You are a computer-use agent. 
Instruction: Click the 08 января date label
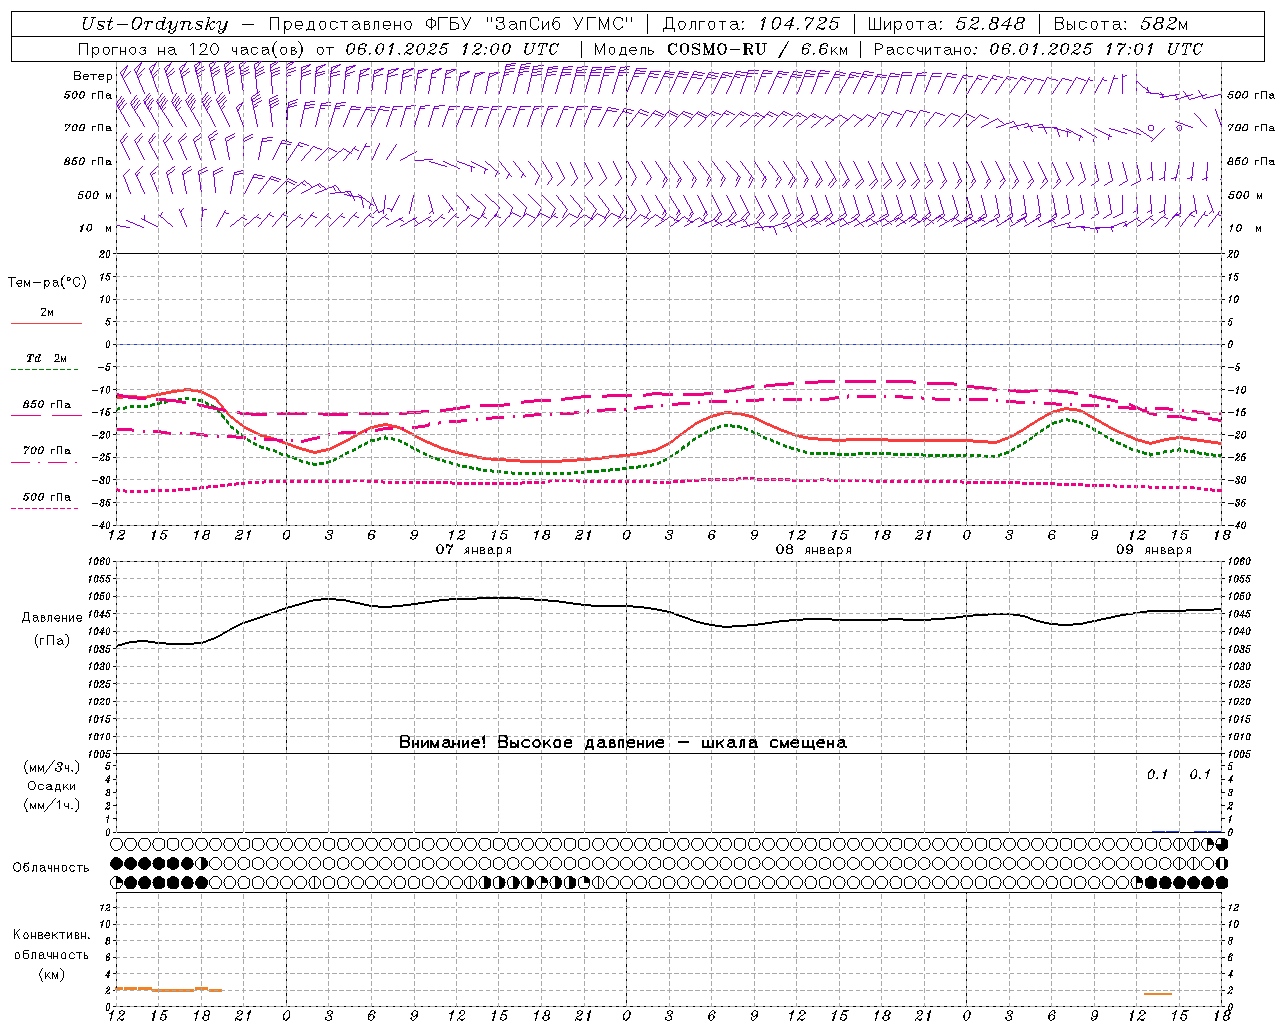pyautogui.click(x=814, y=550)
